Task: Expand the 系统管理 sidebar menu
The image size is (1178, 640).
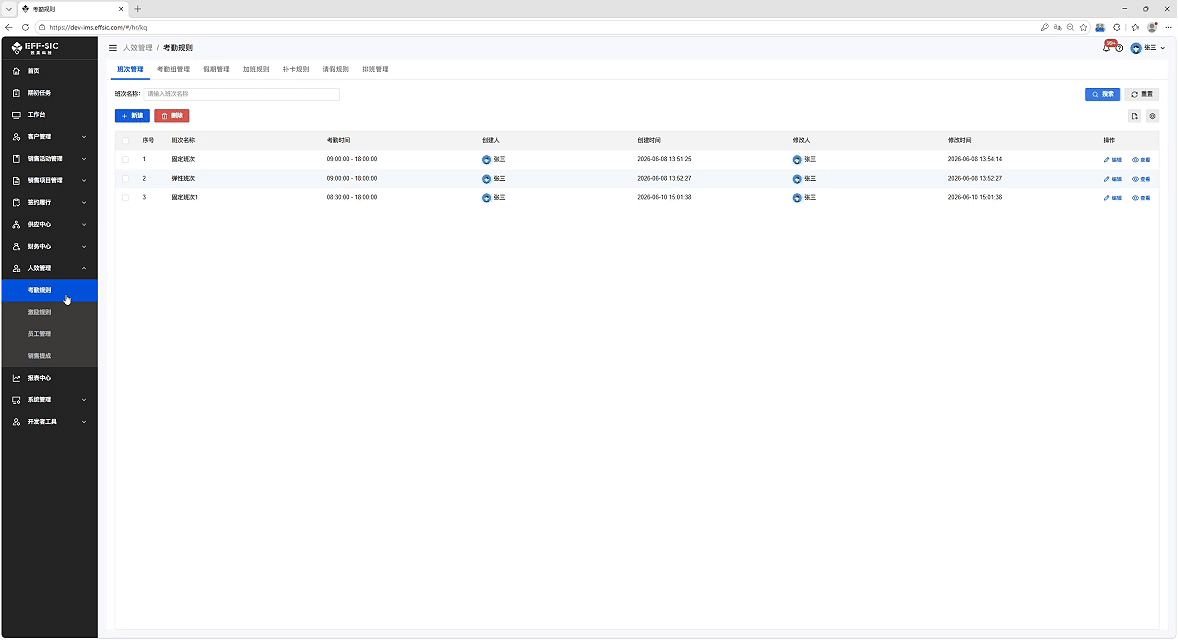Action: (50, 400)
